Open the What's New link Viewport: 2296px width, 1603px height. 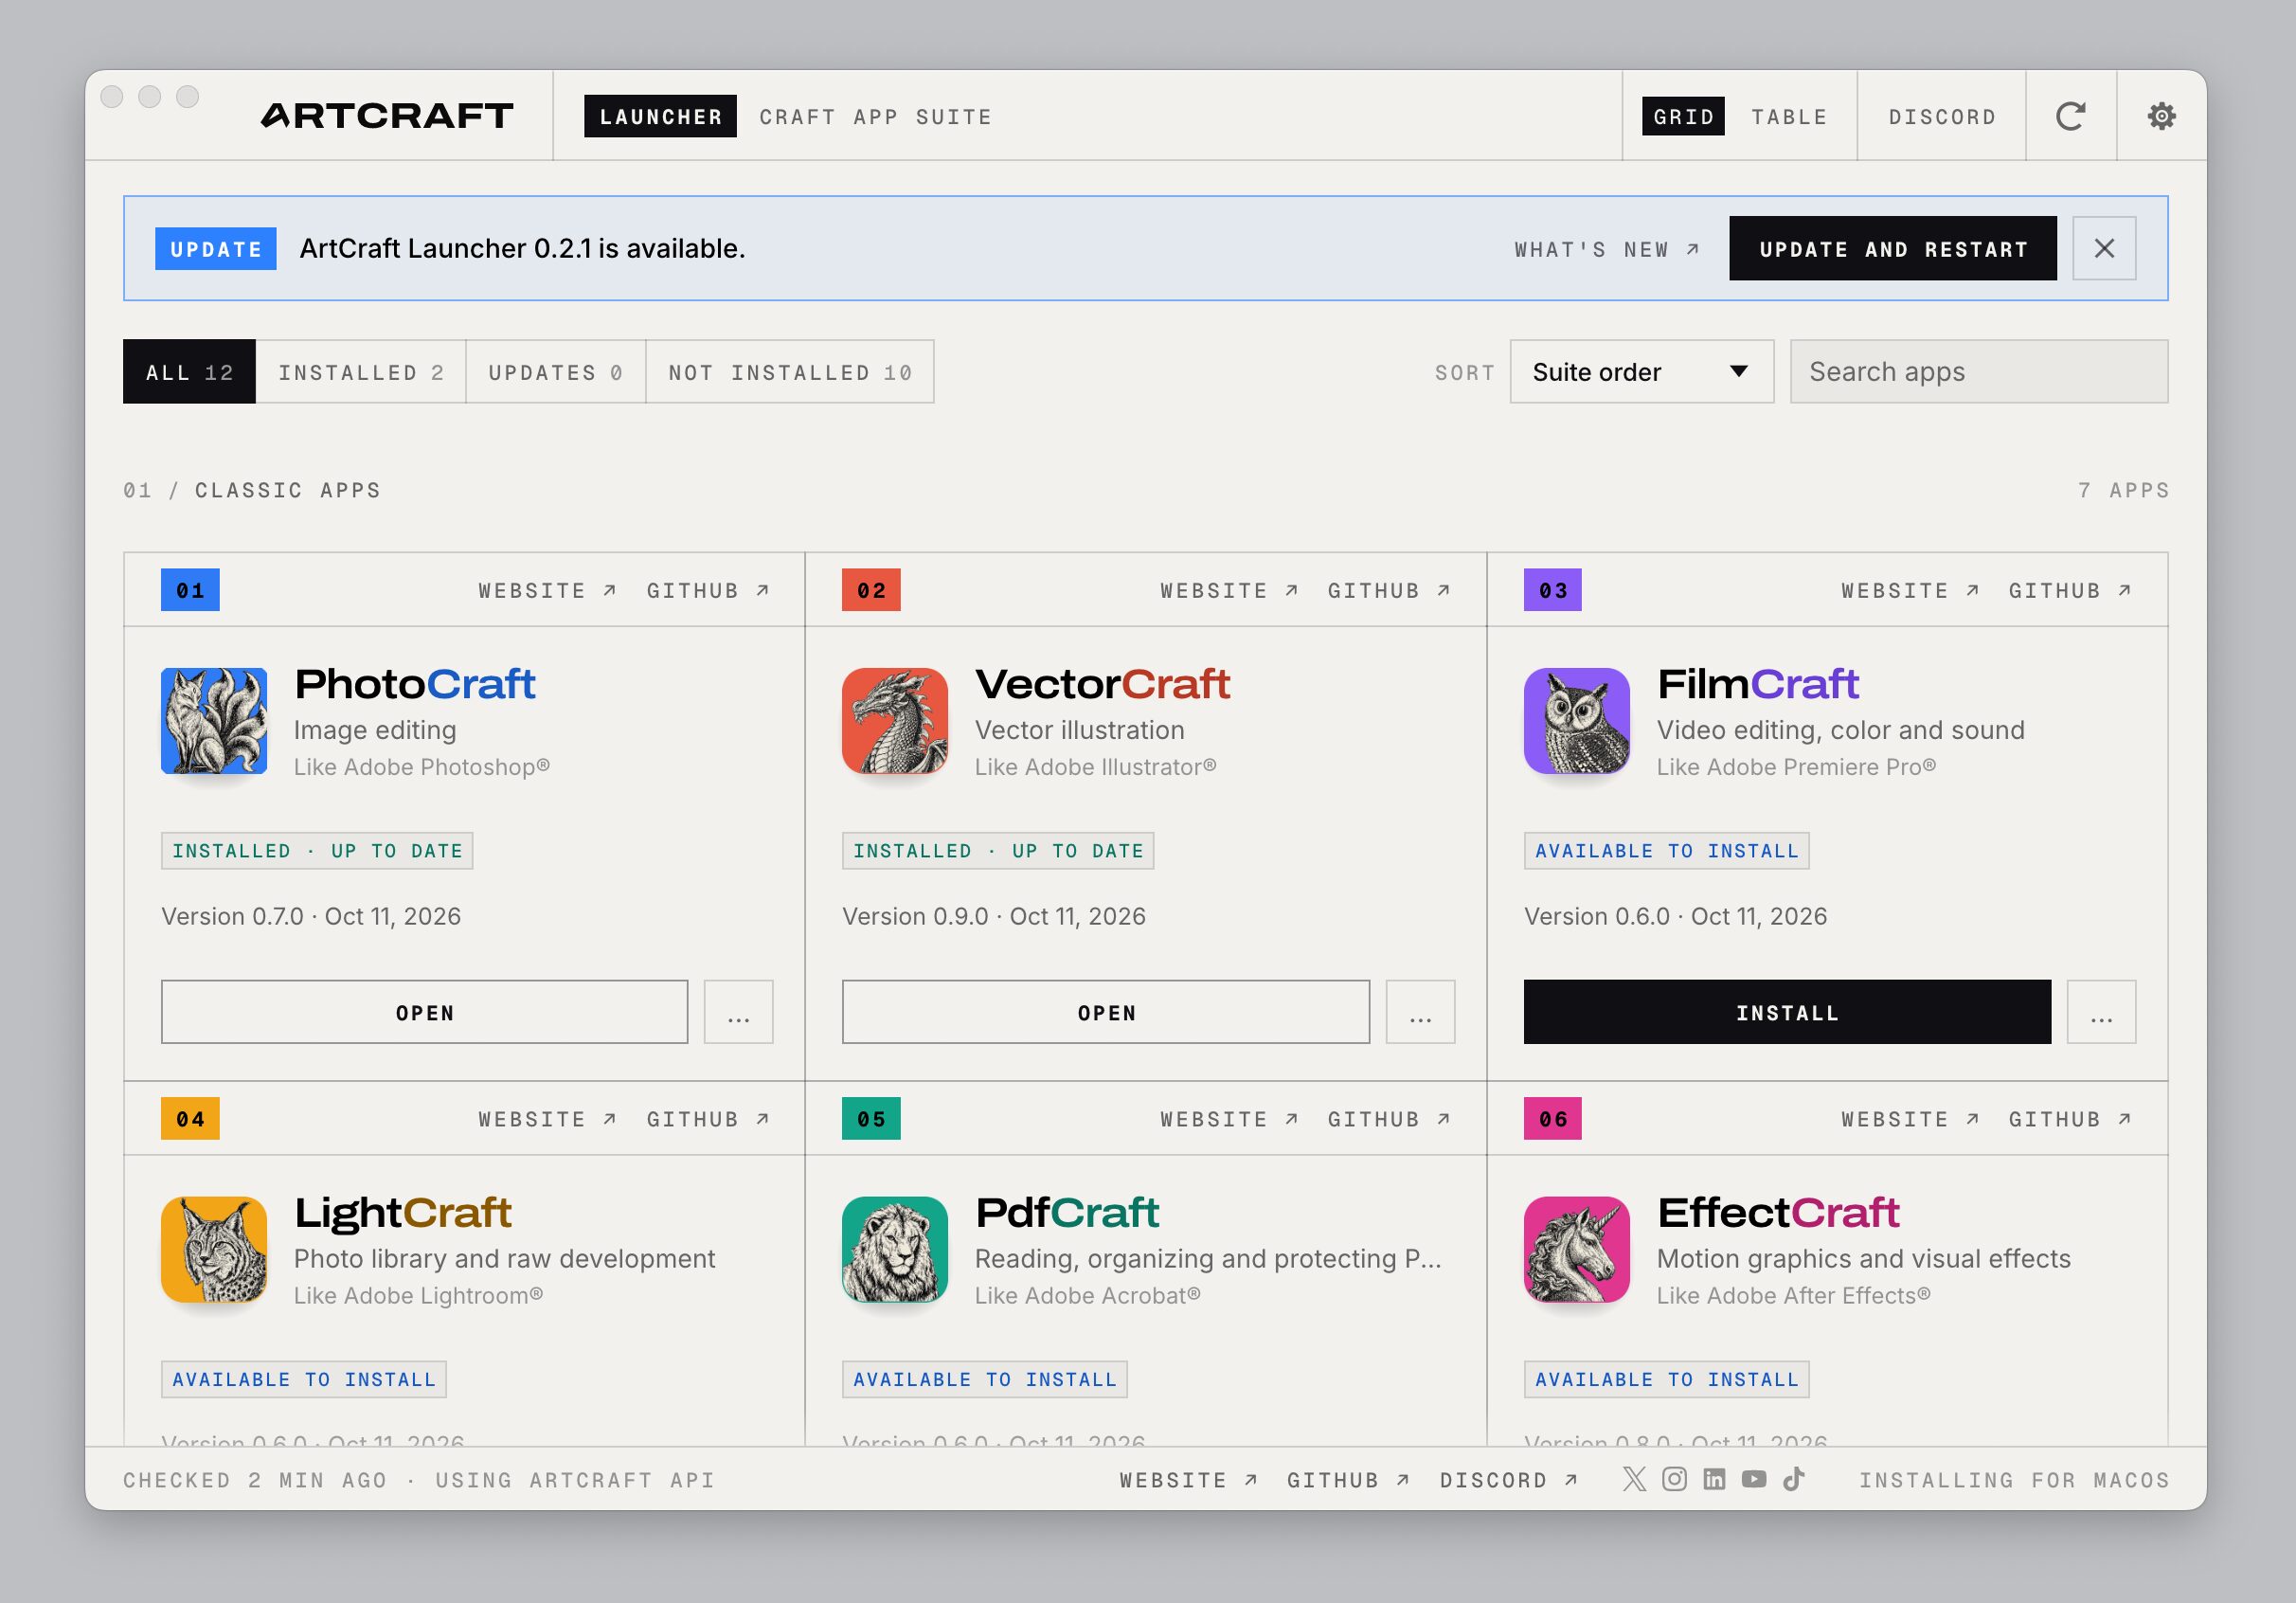click(1607, 249)
